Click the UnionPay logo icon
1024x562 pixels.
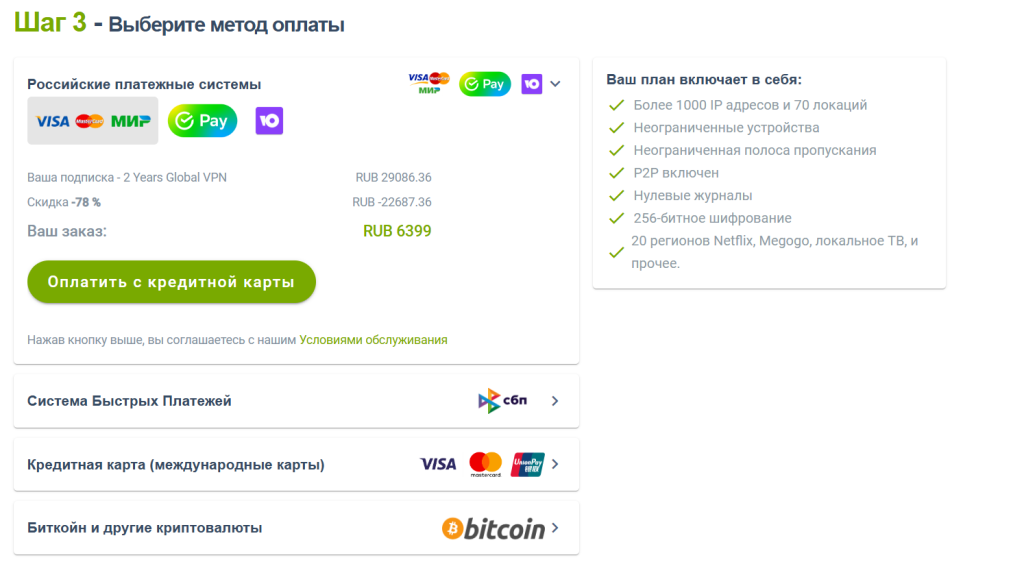click(x=527, y=464)
